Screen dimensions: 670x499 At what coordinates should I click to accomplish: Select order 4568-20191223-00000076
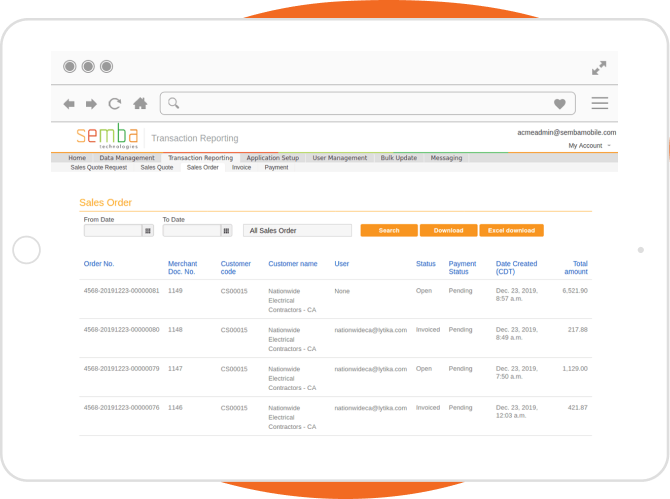coord(121,408)
